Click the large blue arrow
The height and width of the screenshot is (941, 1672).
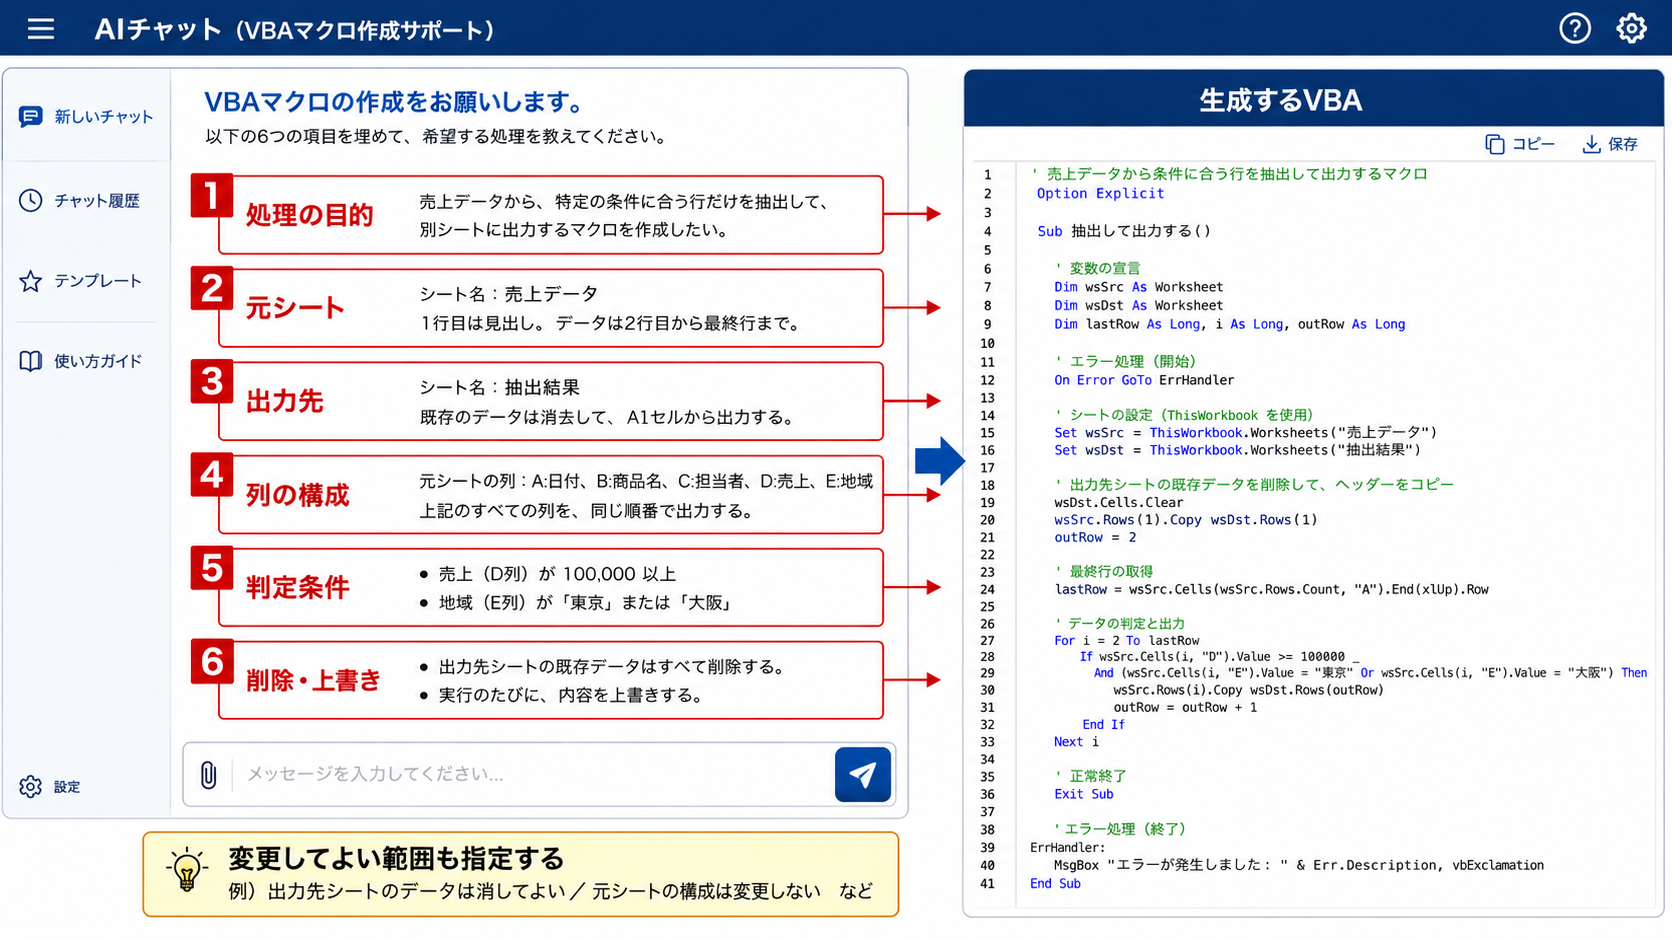pos(939,461)
